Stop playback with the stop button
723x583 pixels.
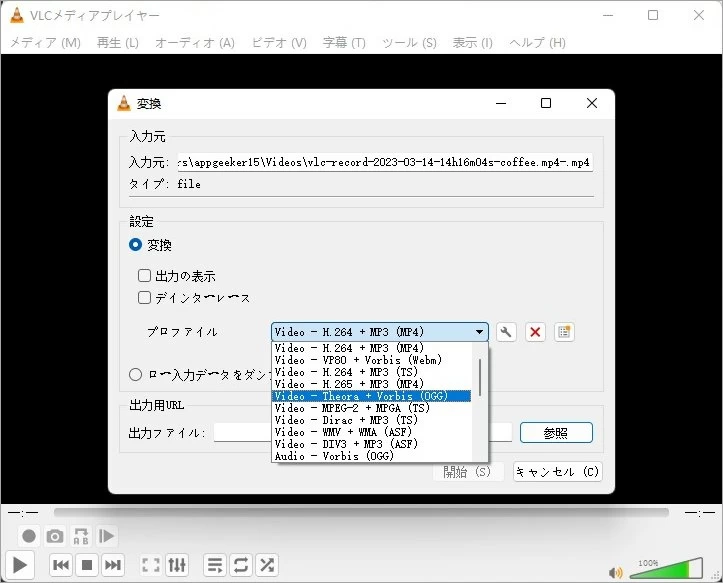tap(87, 565)
